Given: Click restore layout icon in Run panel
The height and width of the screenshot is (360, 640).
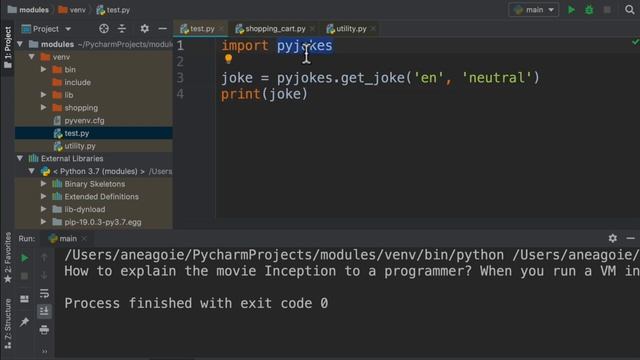Looking at the screenshot, I should point(24,299).
